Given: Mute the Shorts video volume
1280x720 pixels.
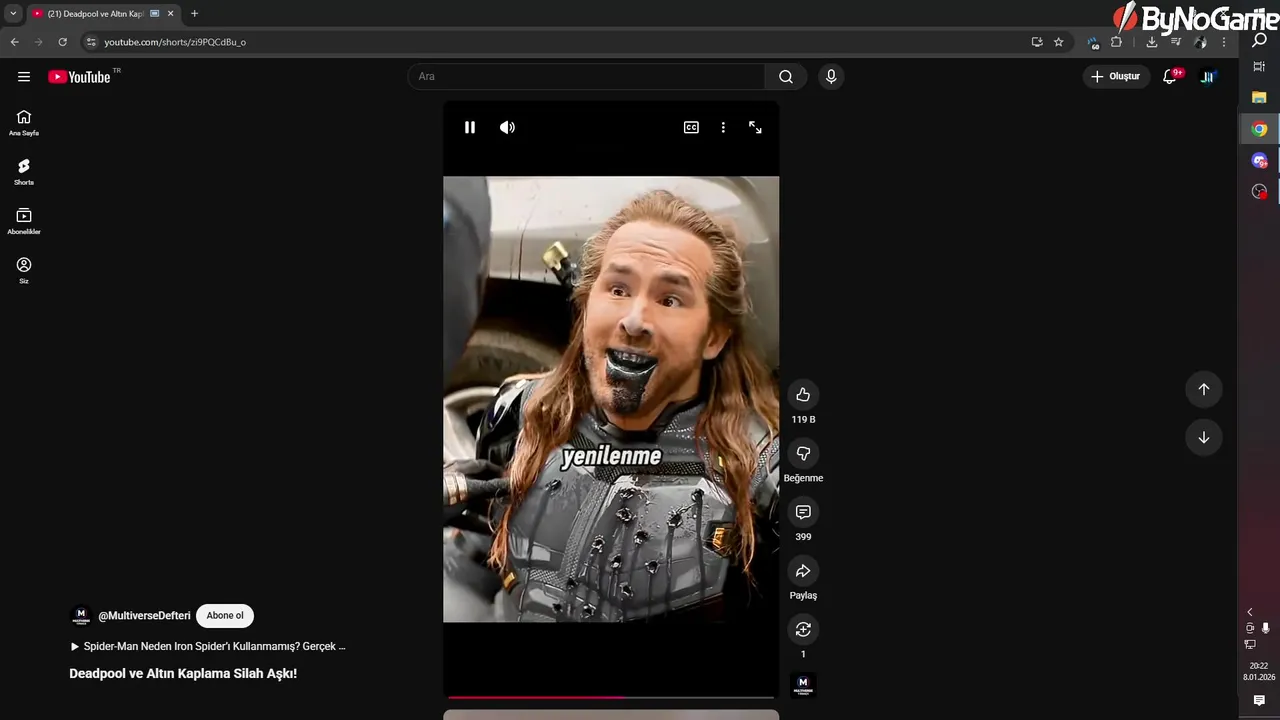Looking at the screenshot, I should coord(508,127).
